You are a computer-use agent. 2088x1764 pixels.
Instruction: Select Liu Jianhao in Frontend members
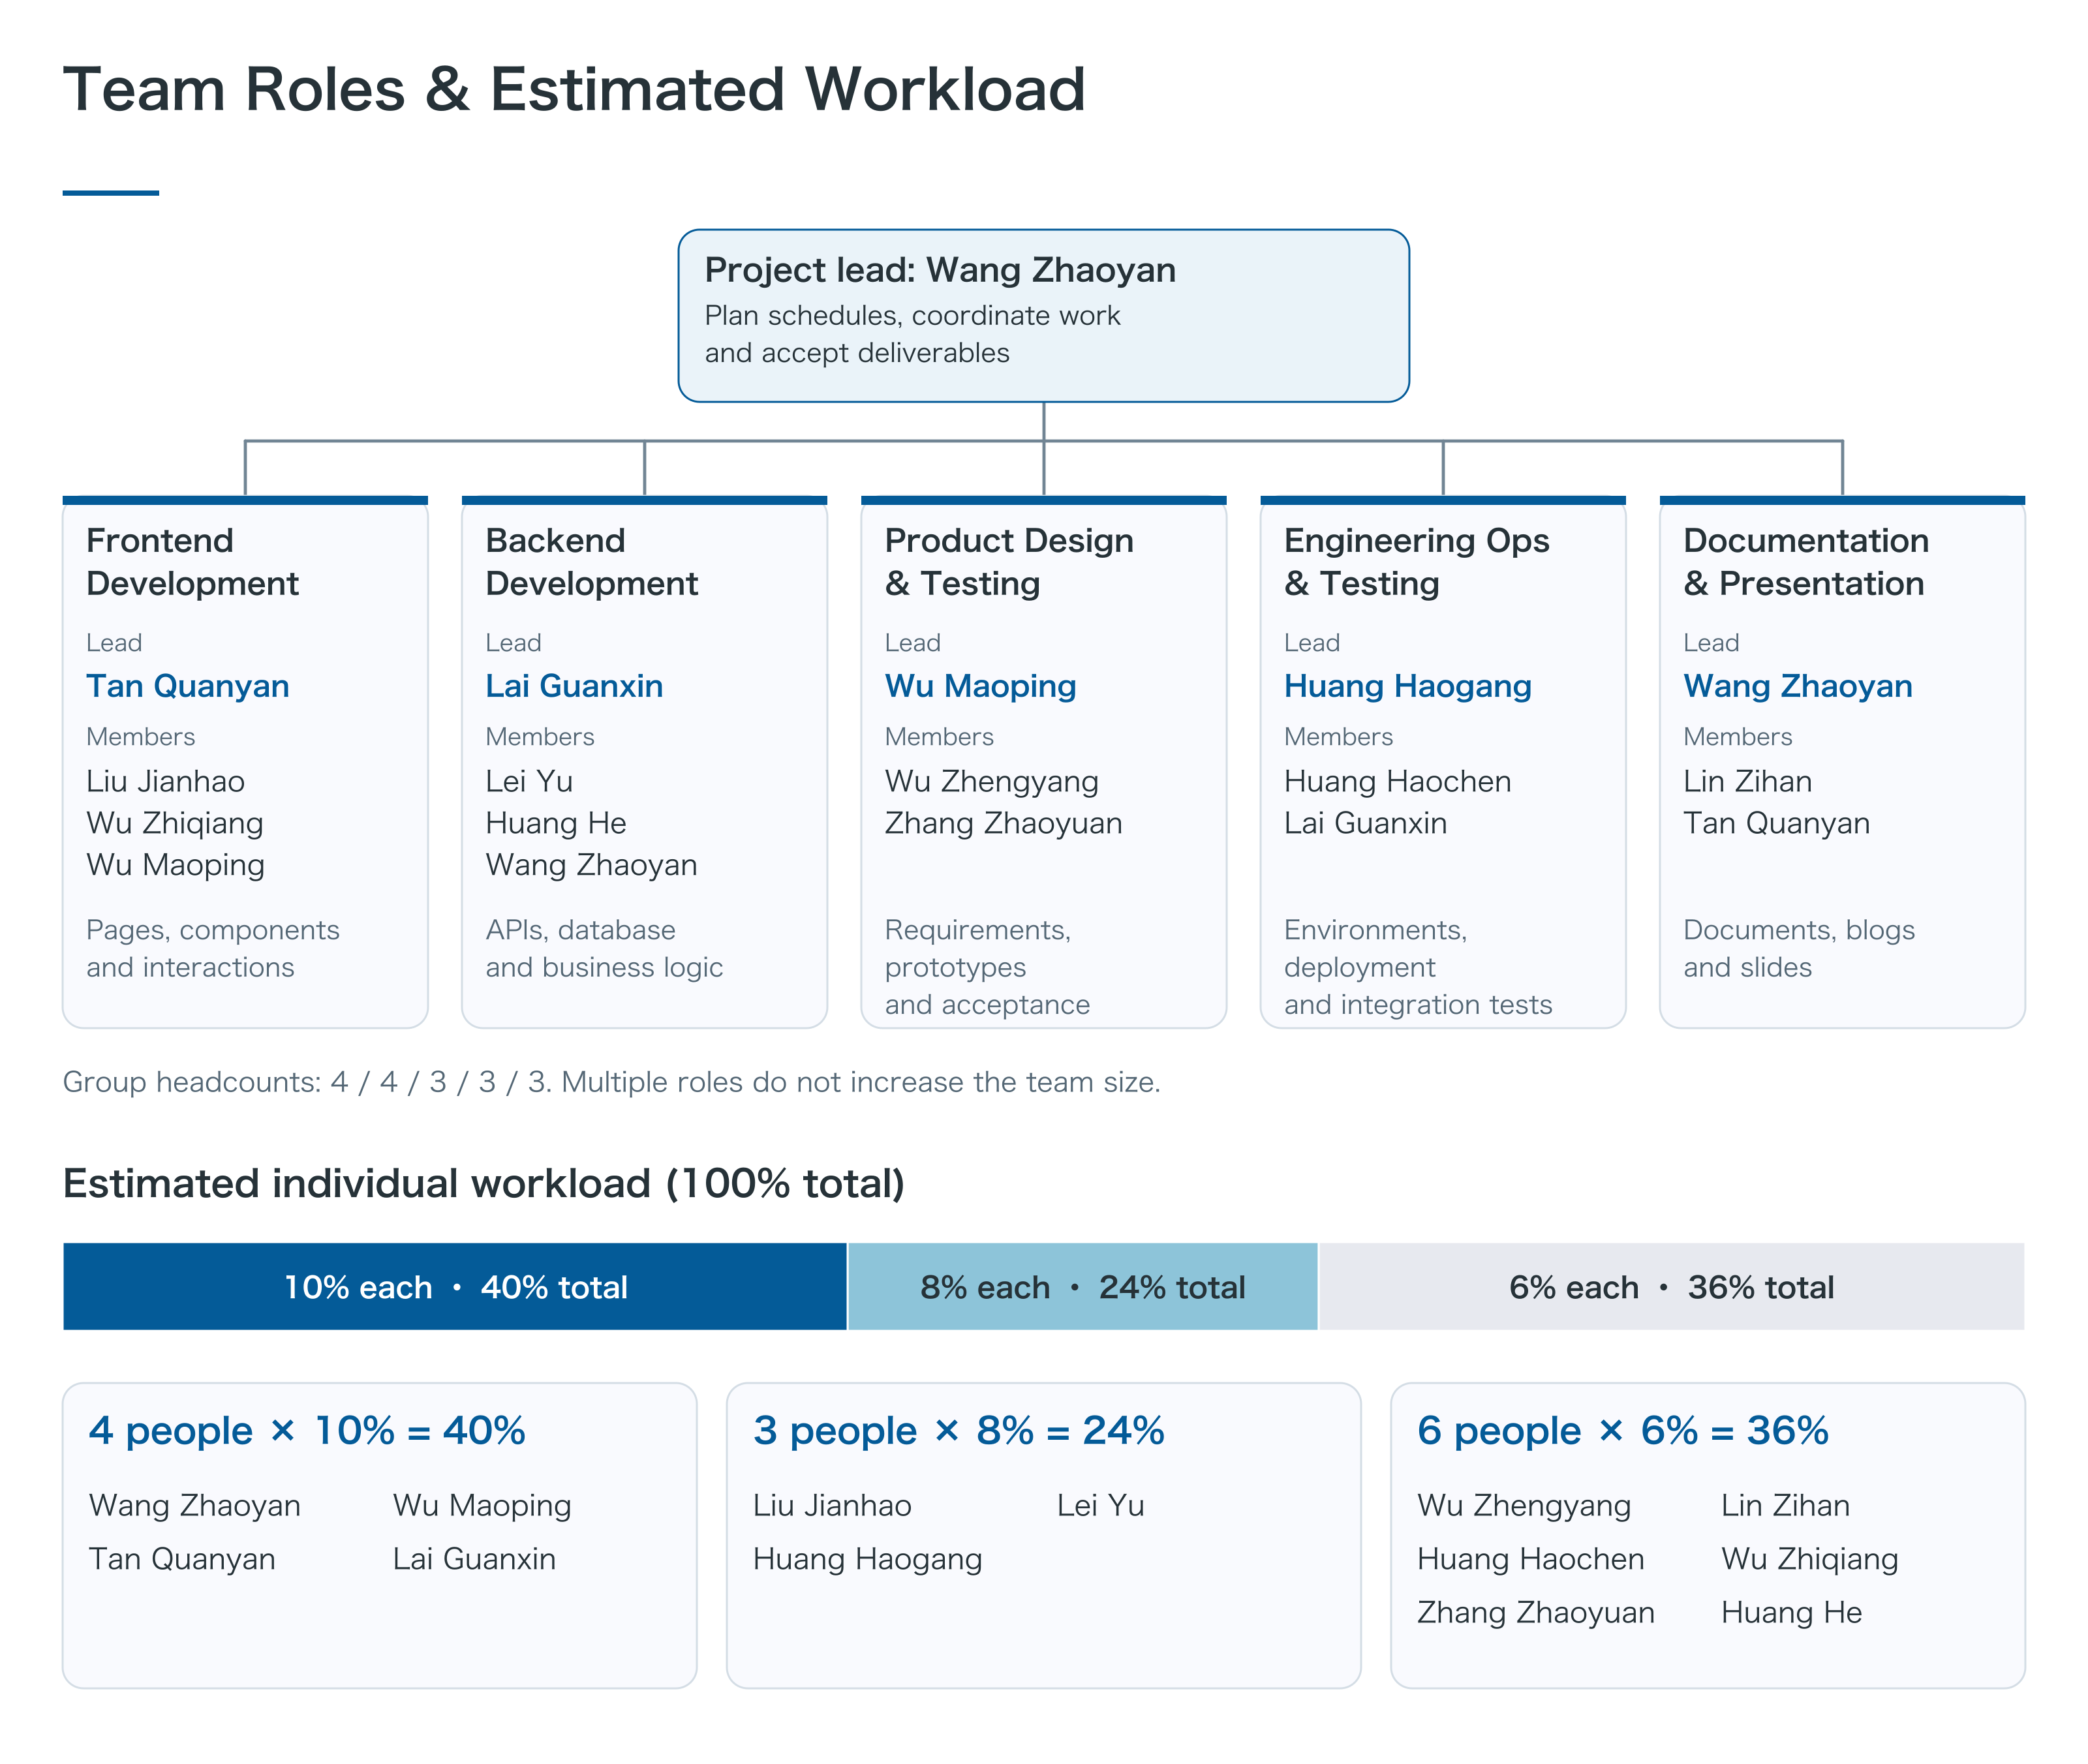[x=165, y=781]
